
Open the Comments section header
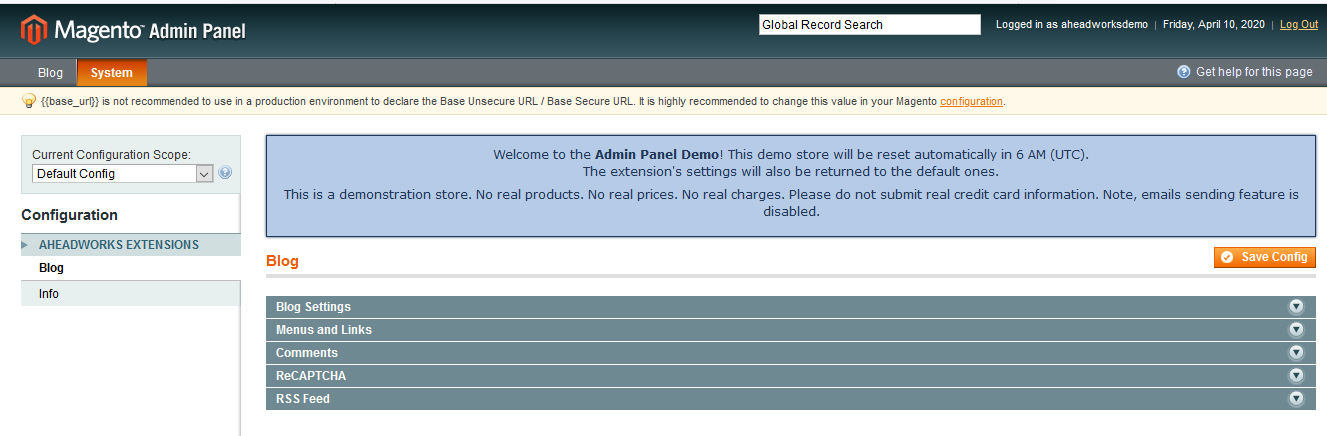[x=791, y=353]
